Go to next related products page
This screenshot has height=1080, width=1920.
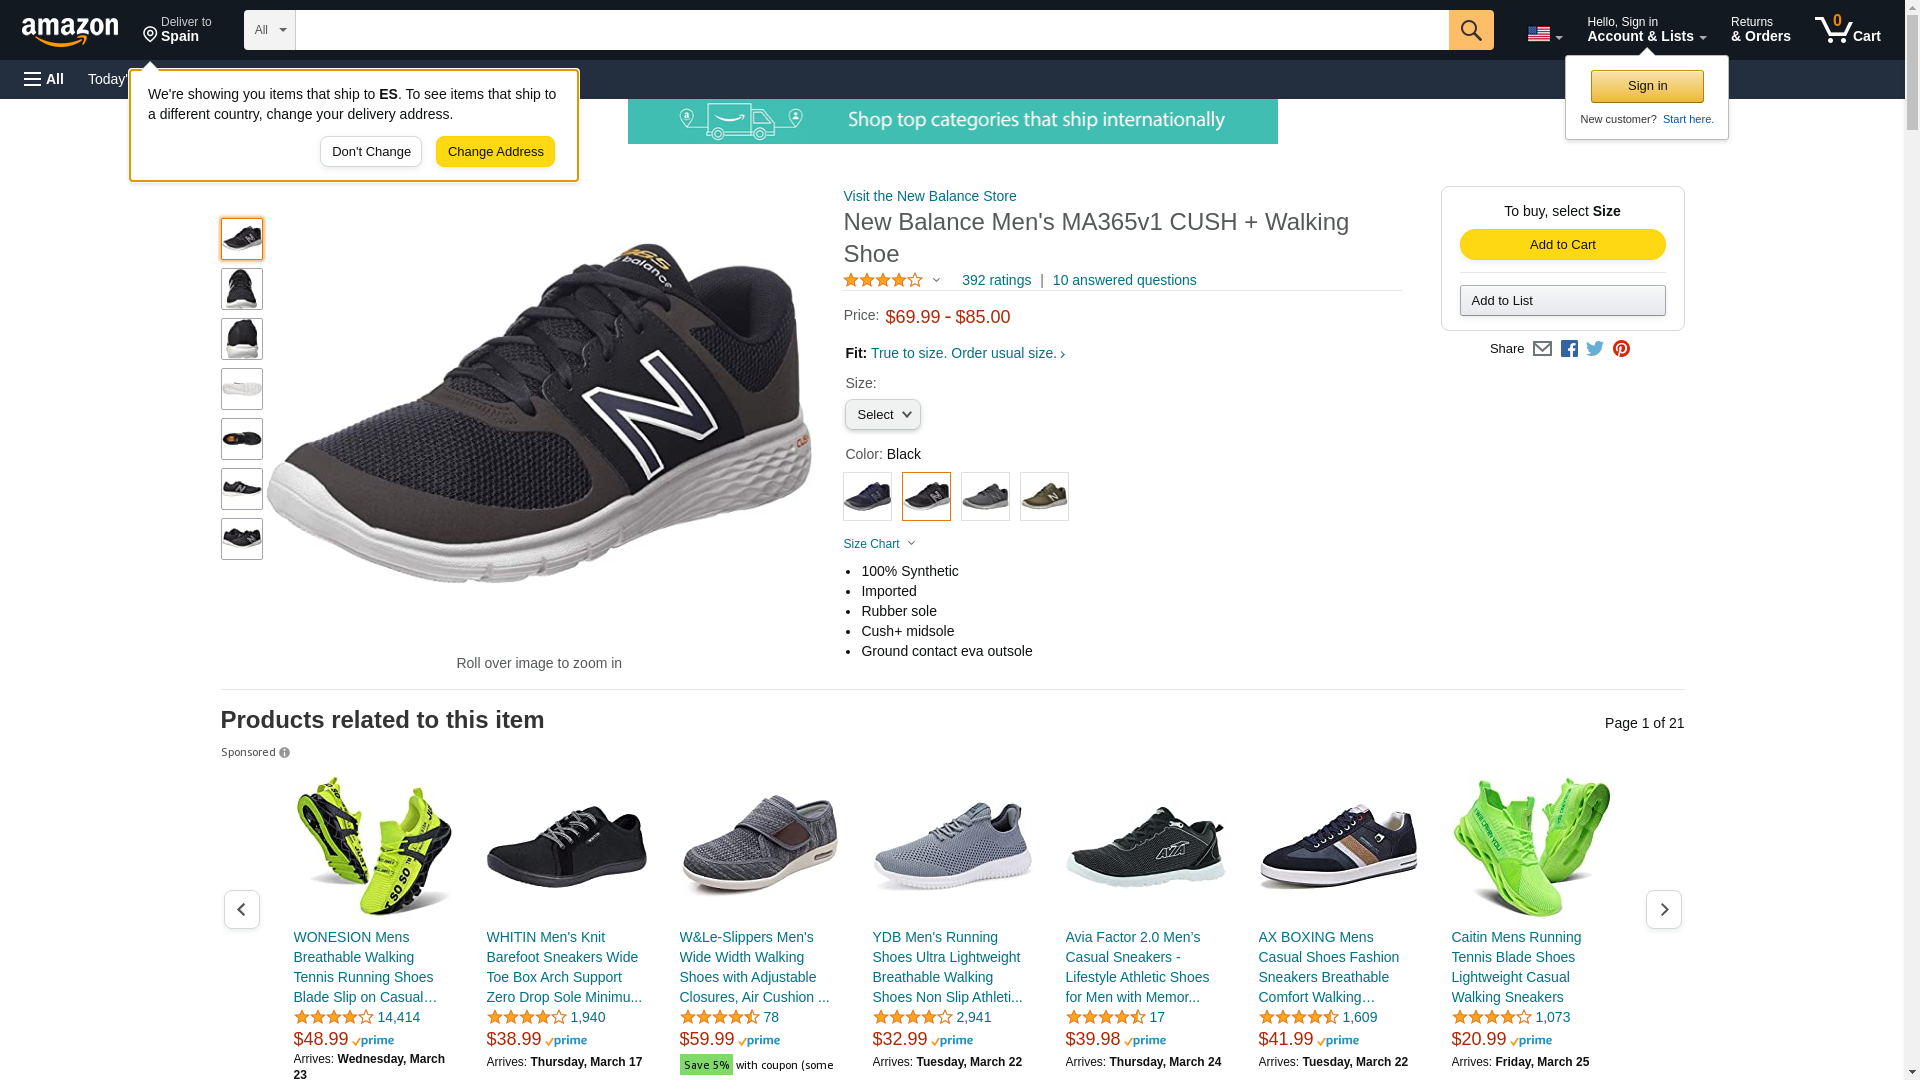pyautogui.click(x=1663, y=909)
